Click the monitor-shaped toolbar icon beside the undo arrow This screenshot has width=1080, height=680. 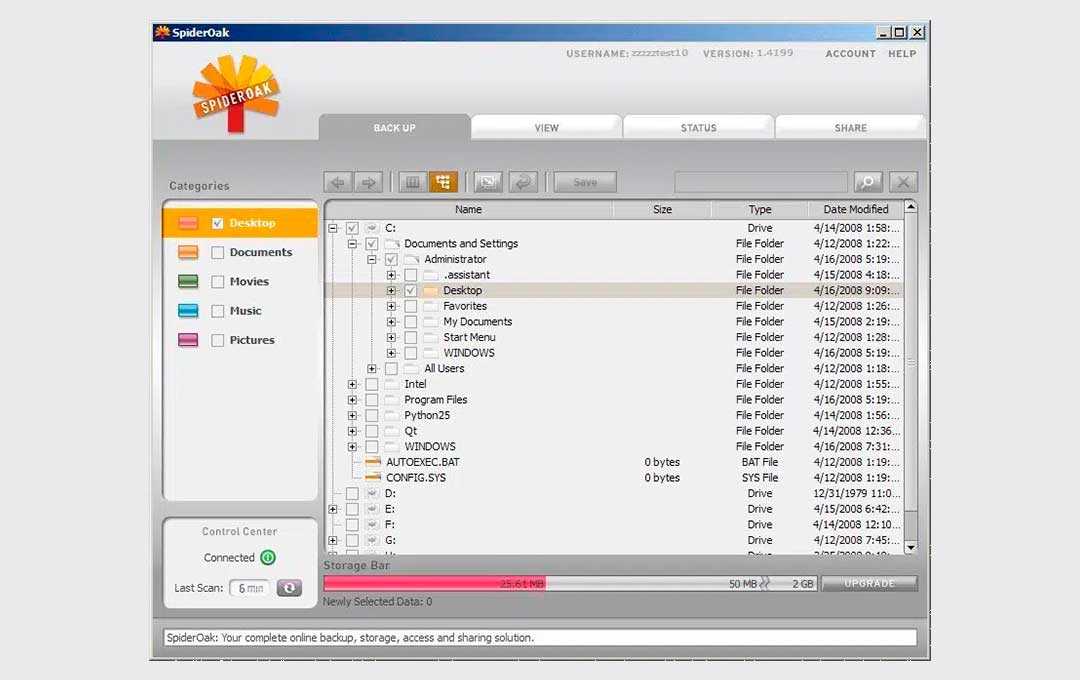pyautogui.click(x=488, y=182)
